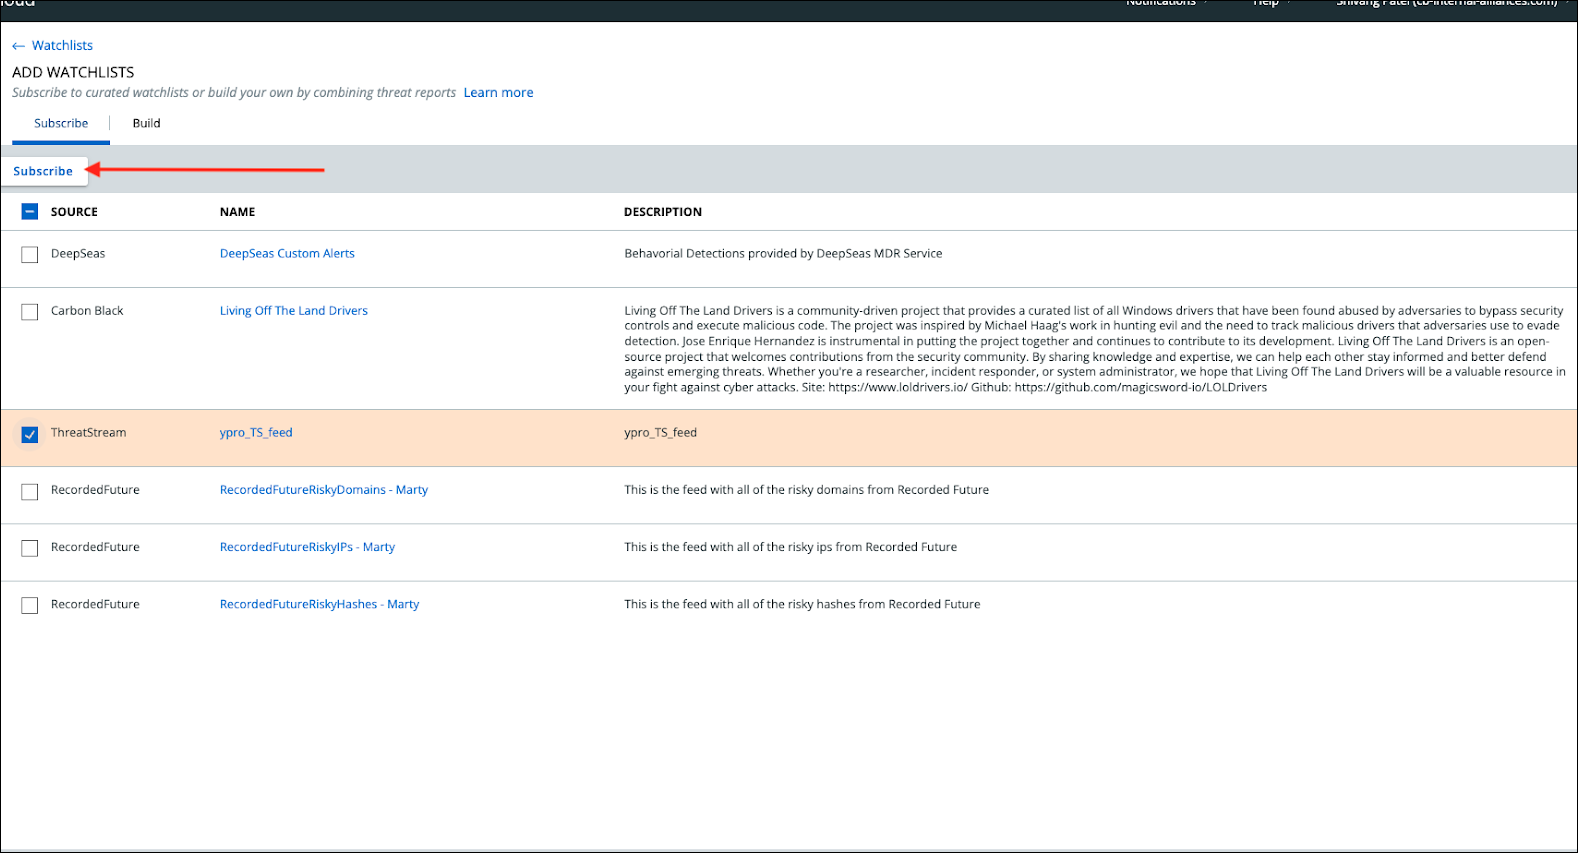Click the NAME column header
1578x853 pixels.
tap(237, 212)
